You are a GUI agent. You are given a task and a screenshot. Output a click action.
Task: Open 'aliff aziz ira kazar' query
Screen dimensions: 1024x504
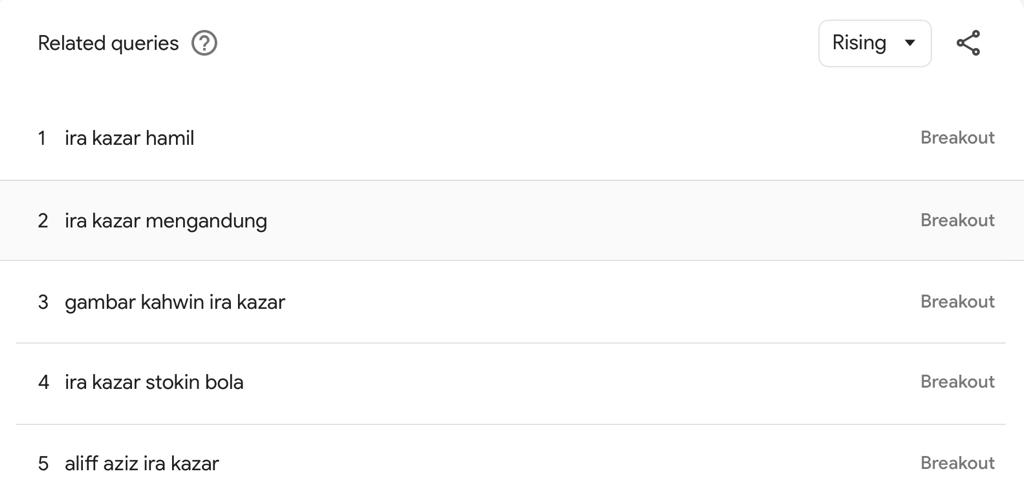tap(142, 464)
